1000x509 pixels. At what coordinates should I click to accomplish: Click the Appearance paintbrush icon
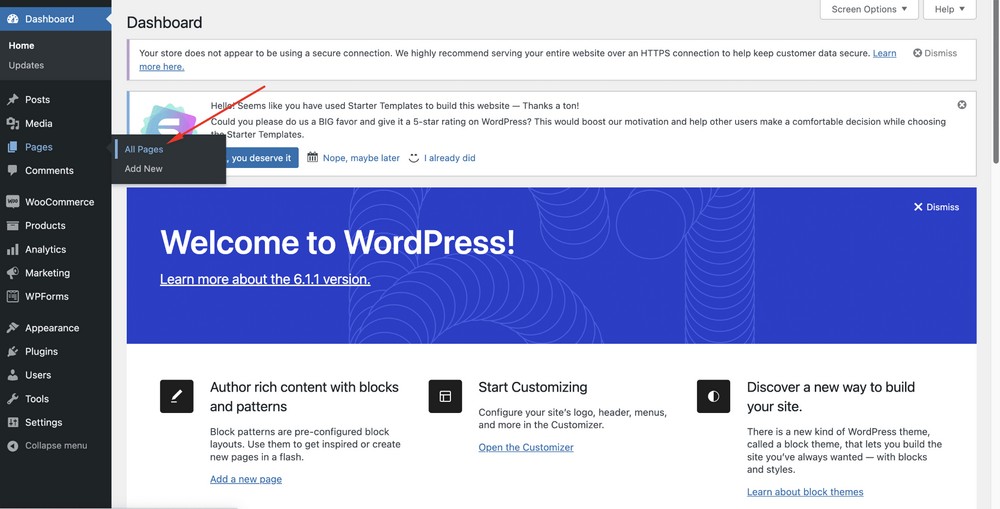coord(13,328)
